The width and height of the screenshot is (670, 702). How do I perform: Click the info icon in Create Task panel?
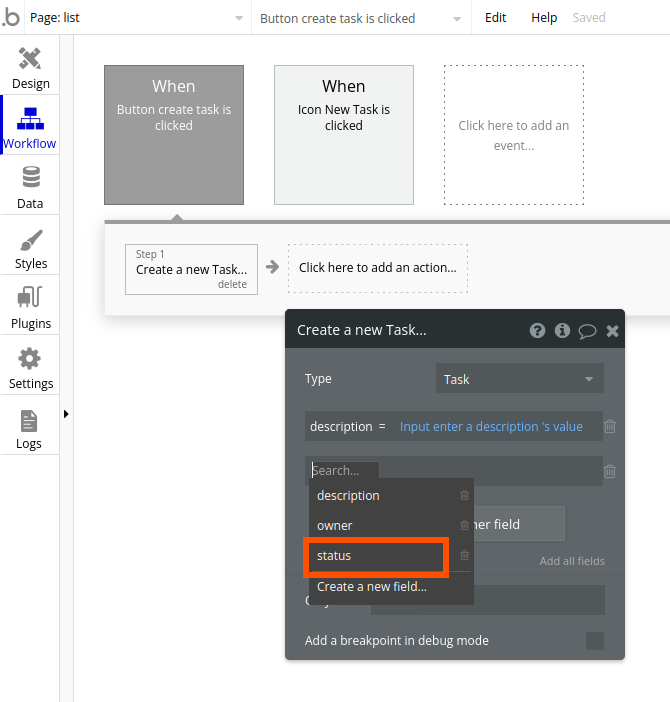click(562, 330)
